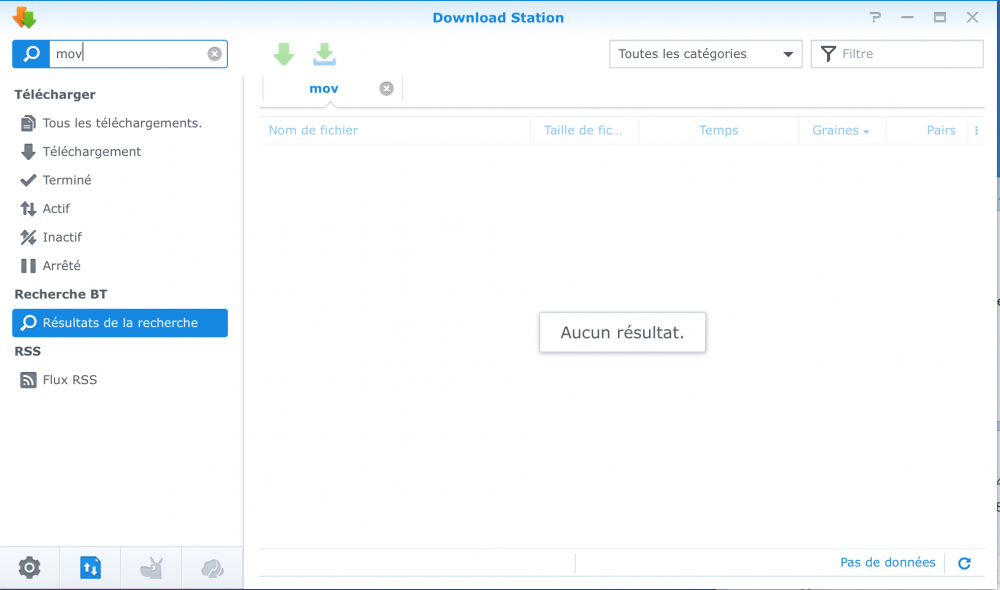Image resolution: width=1000 pixels, height=590 pixels.
Task: Show Terminé tasks
Action: click(120, 180)
